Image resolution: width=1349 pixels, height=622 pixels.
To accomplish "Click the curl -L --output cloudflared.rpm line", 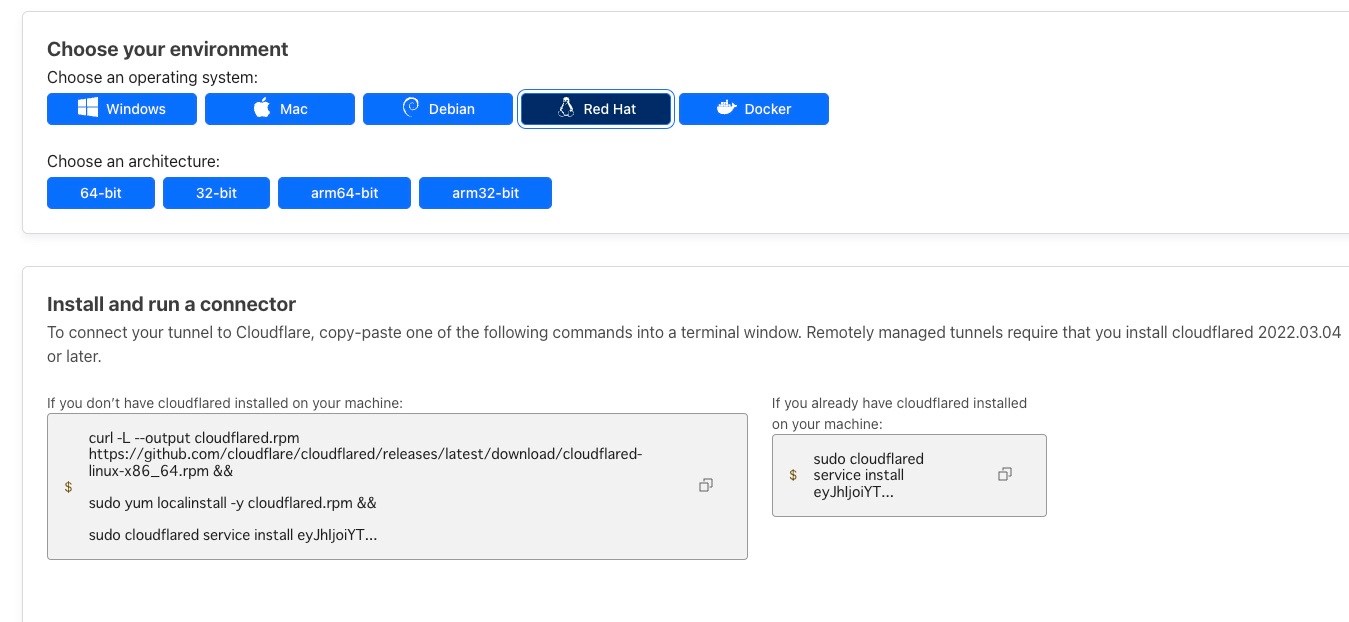I will click(194, 438).
